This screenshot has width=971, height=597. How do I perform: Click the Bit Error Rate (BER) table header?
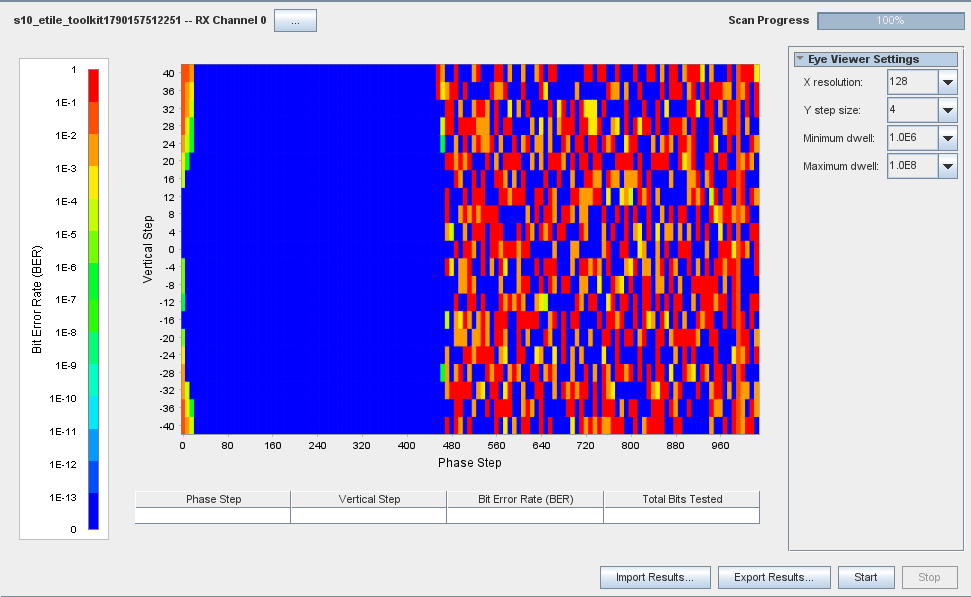click(525, 499)
